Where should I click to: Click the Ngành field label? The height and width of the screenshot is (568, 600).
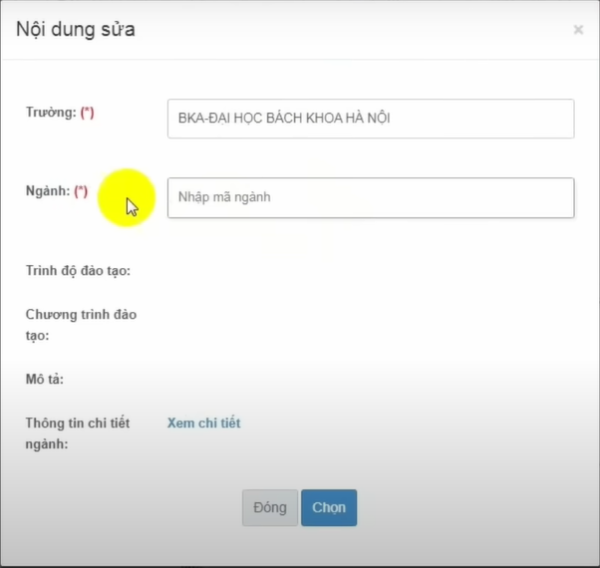point(47,190)
